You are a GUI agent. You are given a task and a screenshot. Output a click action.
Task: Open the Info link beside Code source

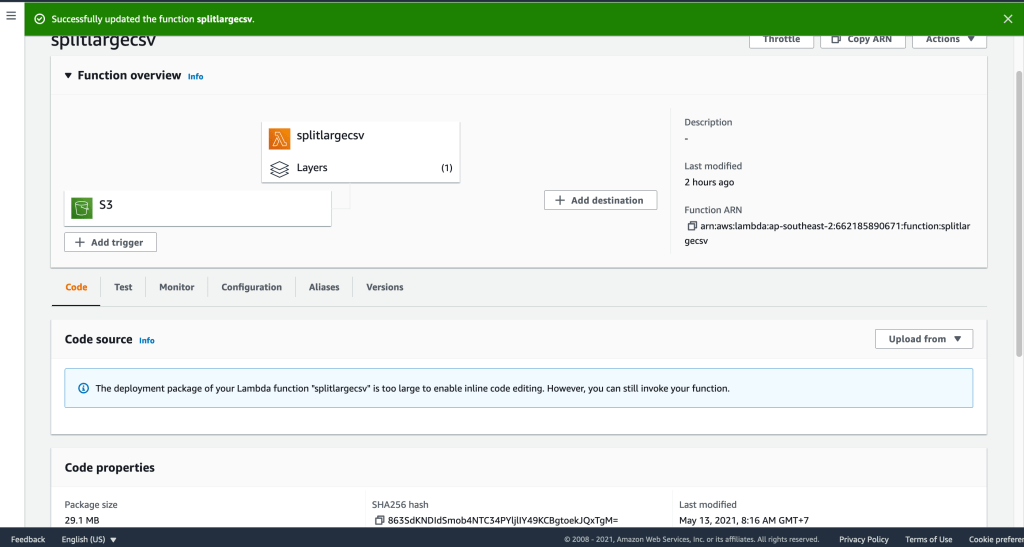point(147,340)
